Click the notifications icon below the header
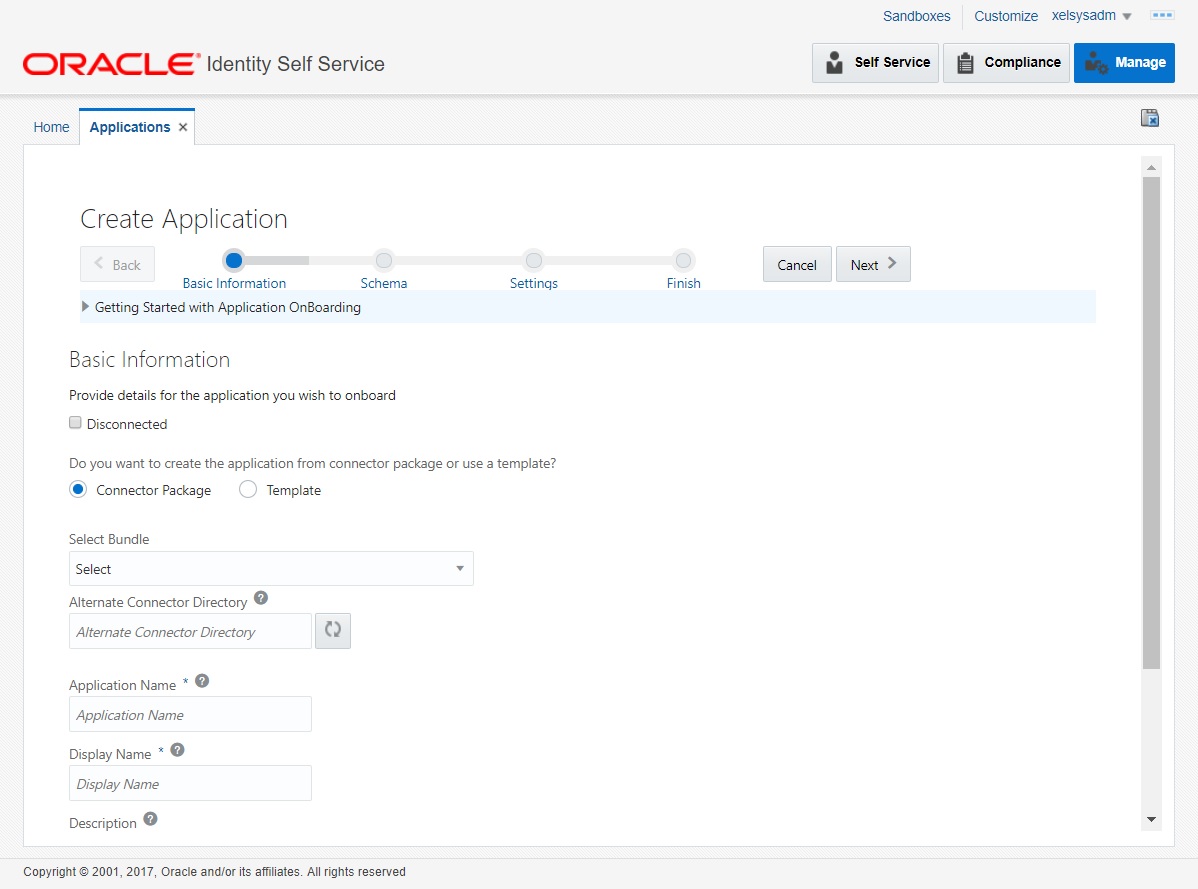1198x889 pixels. coord(1149,117)
